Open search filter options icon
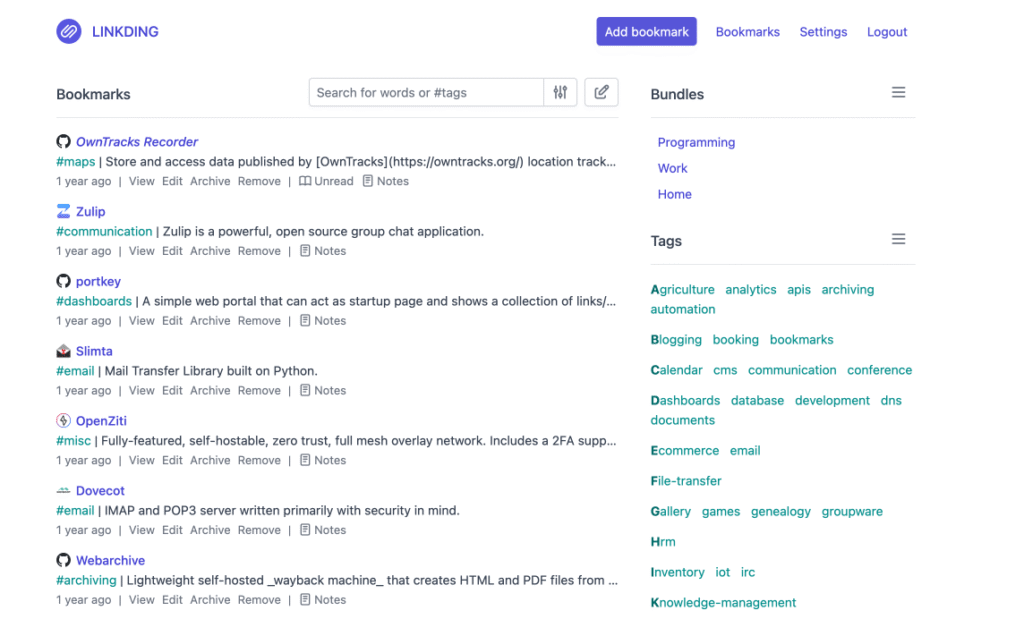 pos(560,93)
